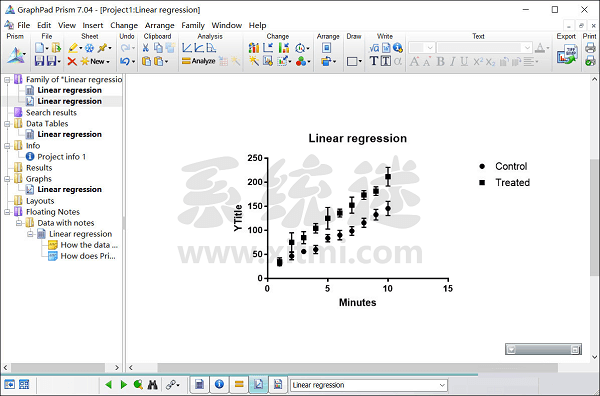Click the Analyze button in Analysis group
Image resolution: width=600 pixels, height=396 pixels.
pyautogui.click(x=198, y=61)
